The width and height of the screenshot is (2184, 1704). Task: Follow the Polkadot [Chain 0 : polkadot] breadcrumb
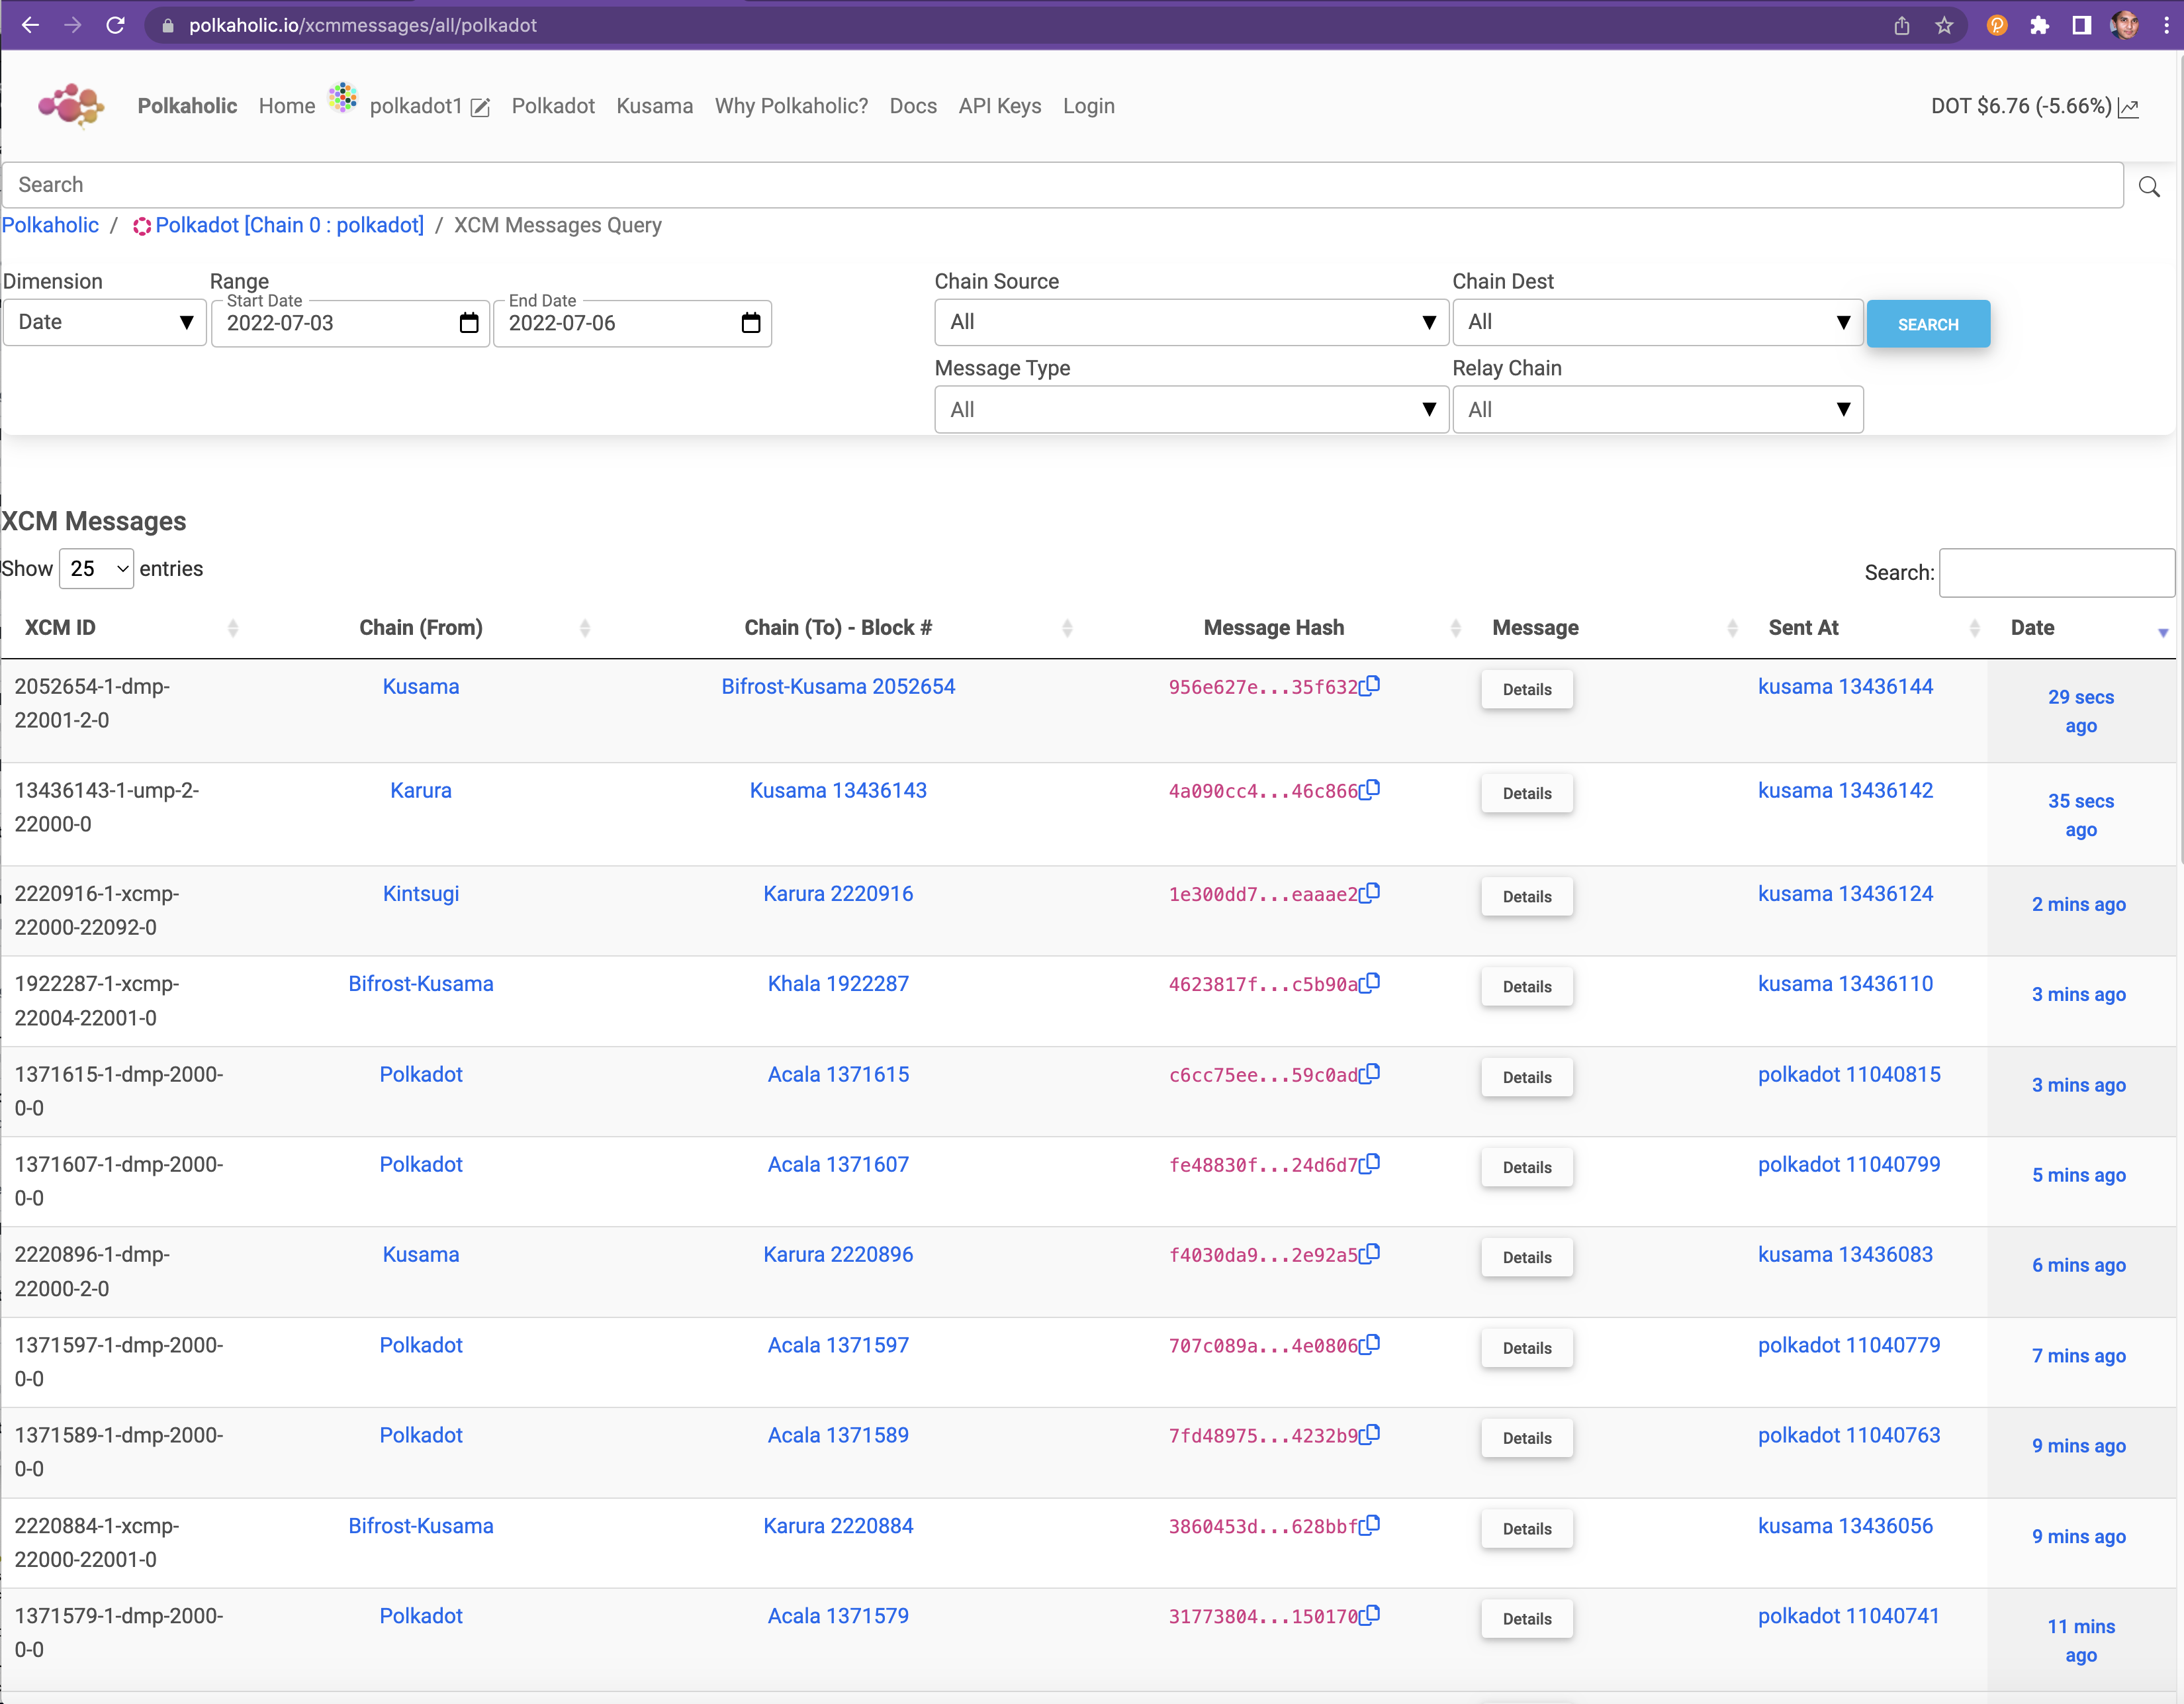pos(278,225)
